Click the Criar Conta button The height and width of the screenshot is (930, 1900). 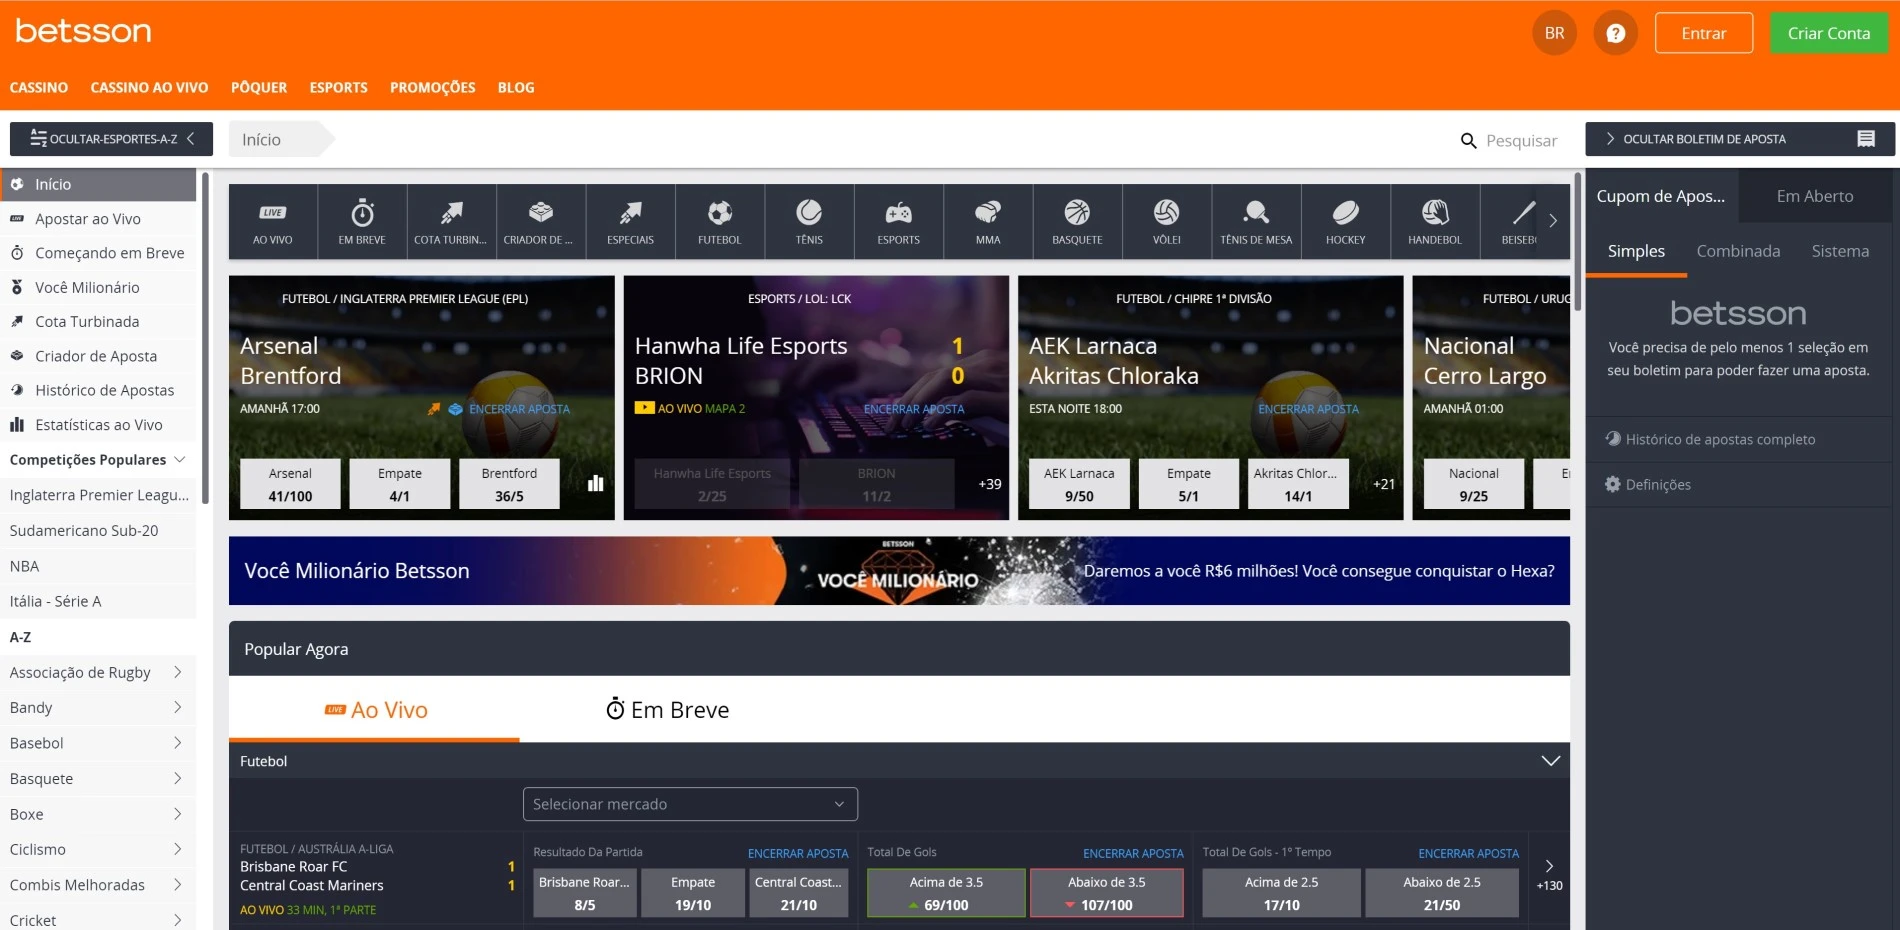[x=1827, y=32]
